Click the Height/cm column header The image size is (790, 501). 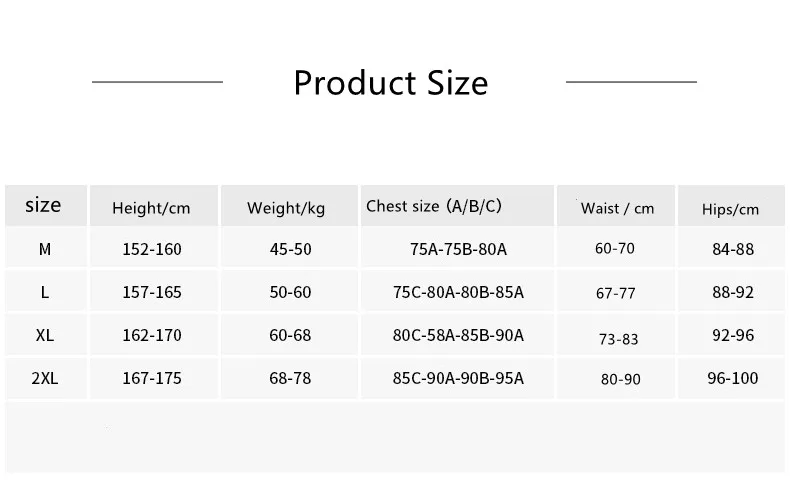(x=151, y=208)
